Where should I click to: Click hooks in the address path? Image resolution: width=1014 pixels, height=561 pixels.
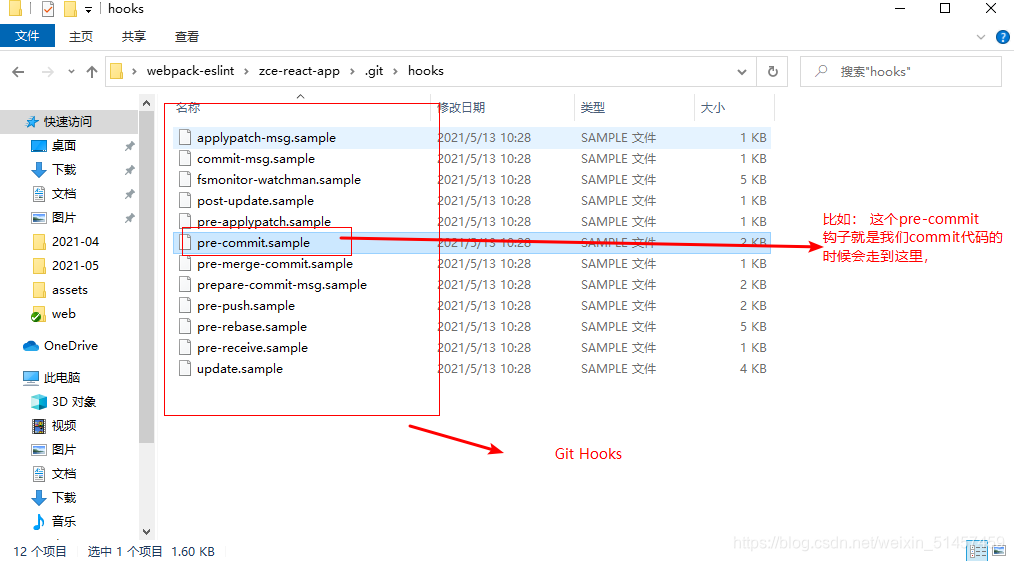426,71
